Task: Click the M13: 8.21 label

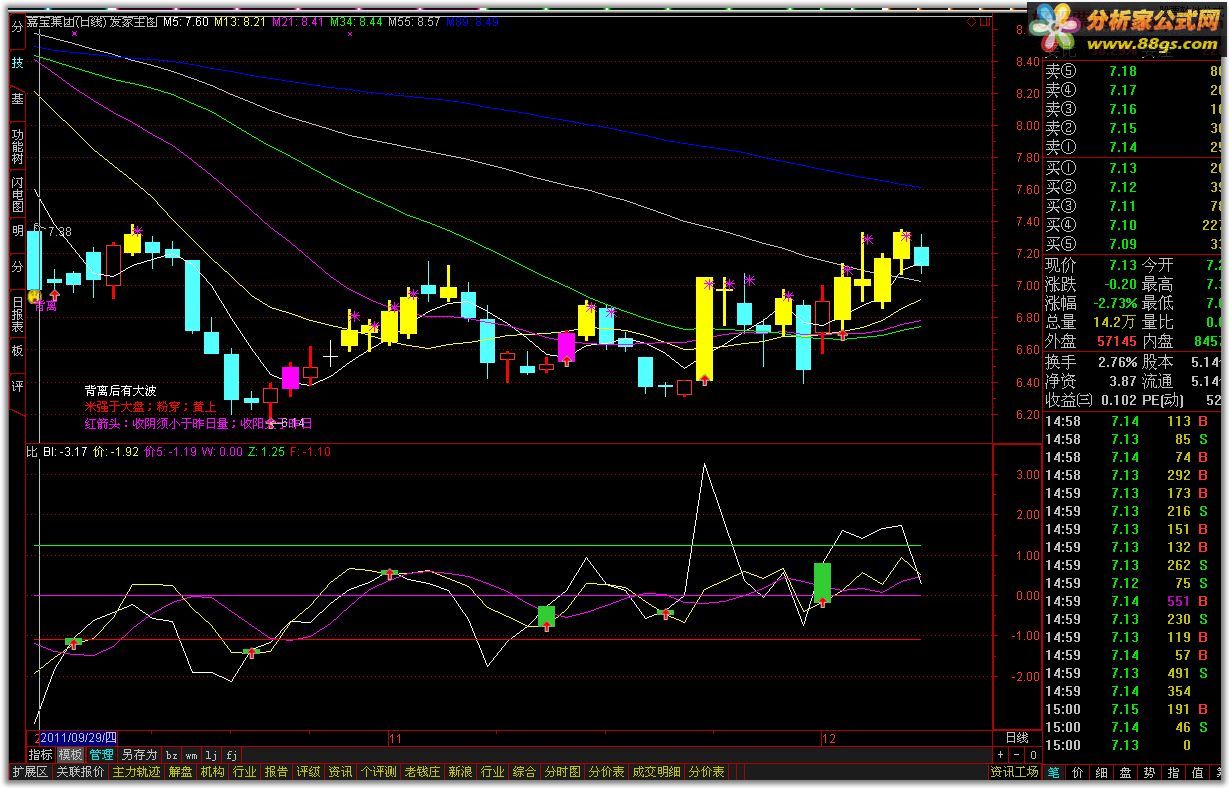Action: coord(239,21)
